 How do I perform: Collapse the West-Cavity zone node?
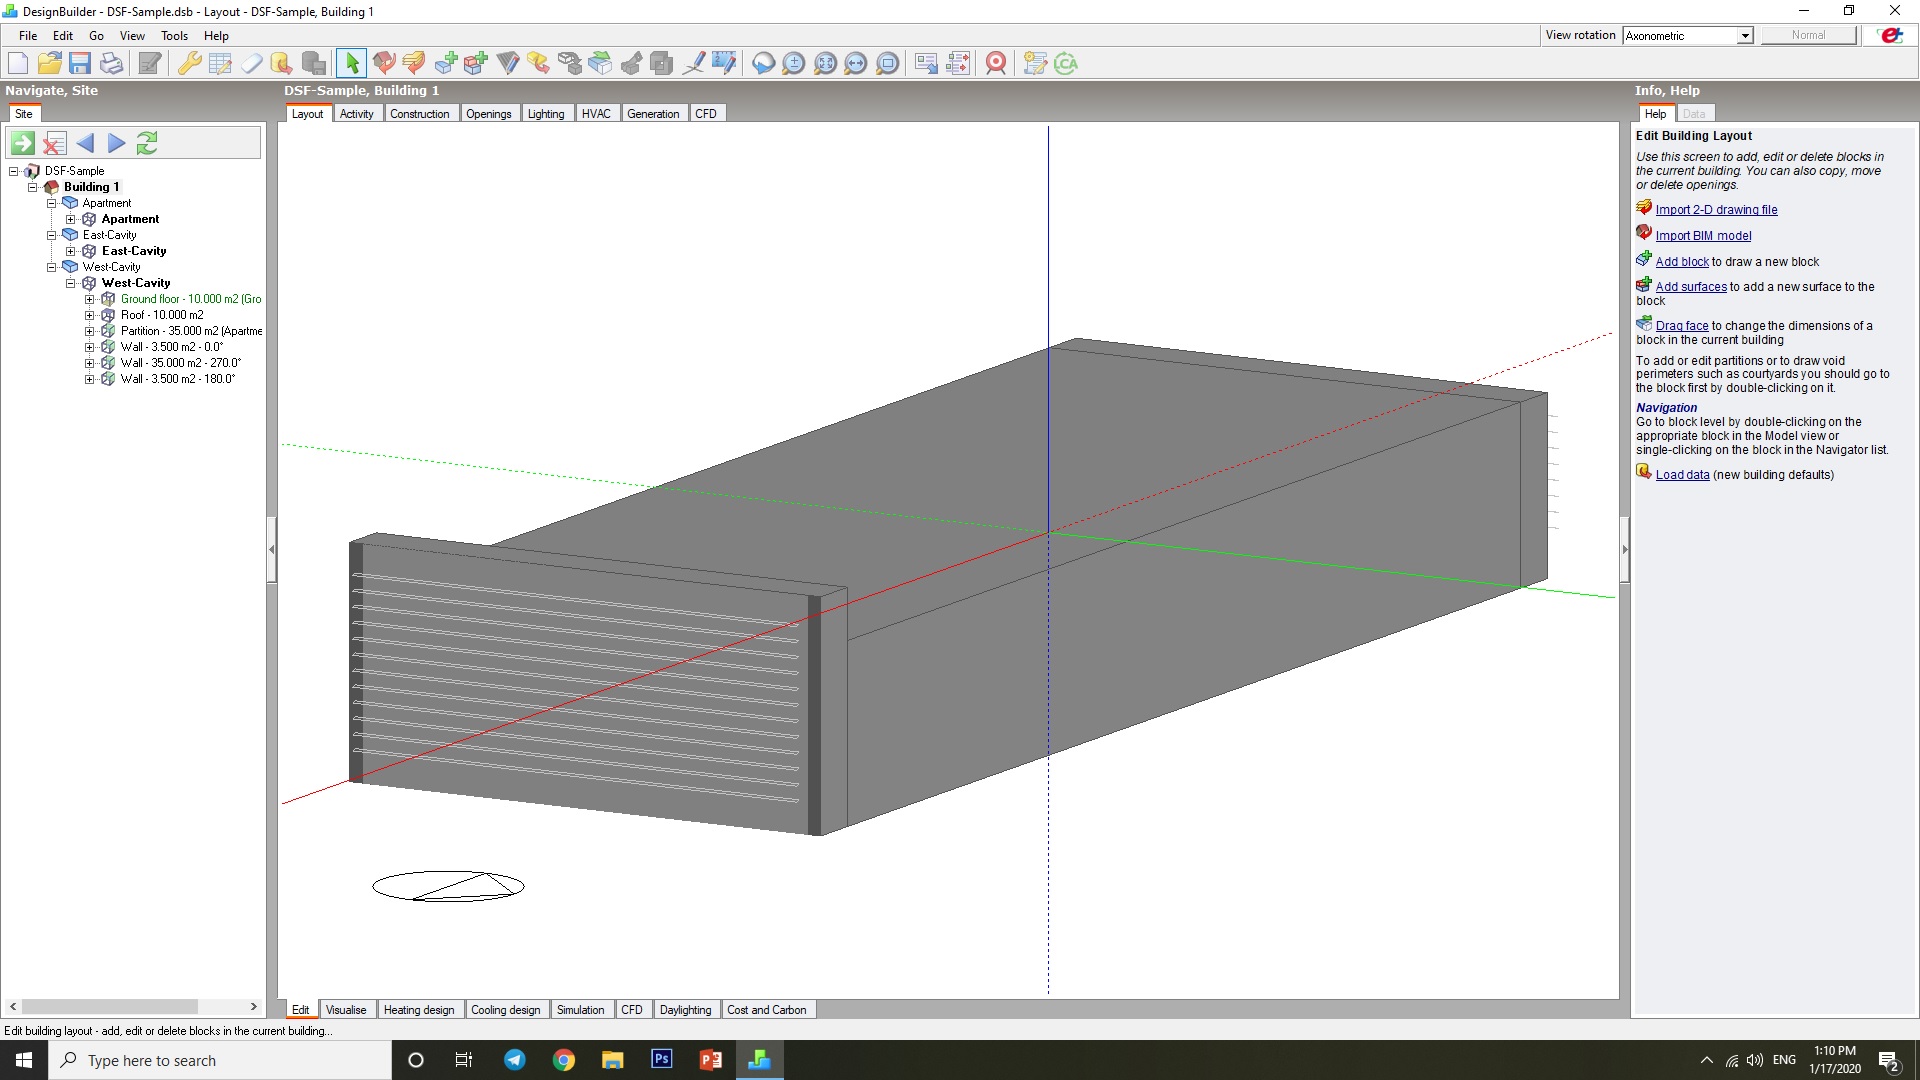(71, 283)
